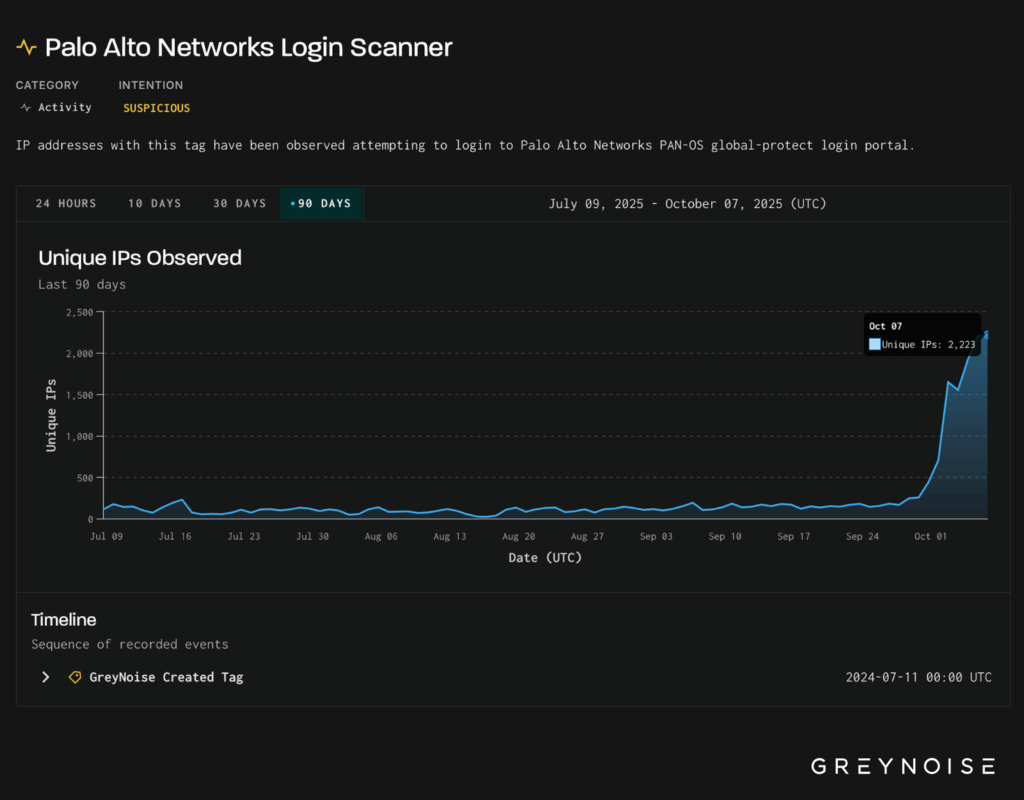Click the Unique IPs Observed heading
This screenshot has height=800, width=1024.
140,258
